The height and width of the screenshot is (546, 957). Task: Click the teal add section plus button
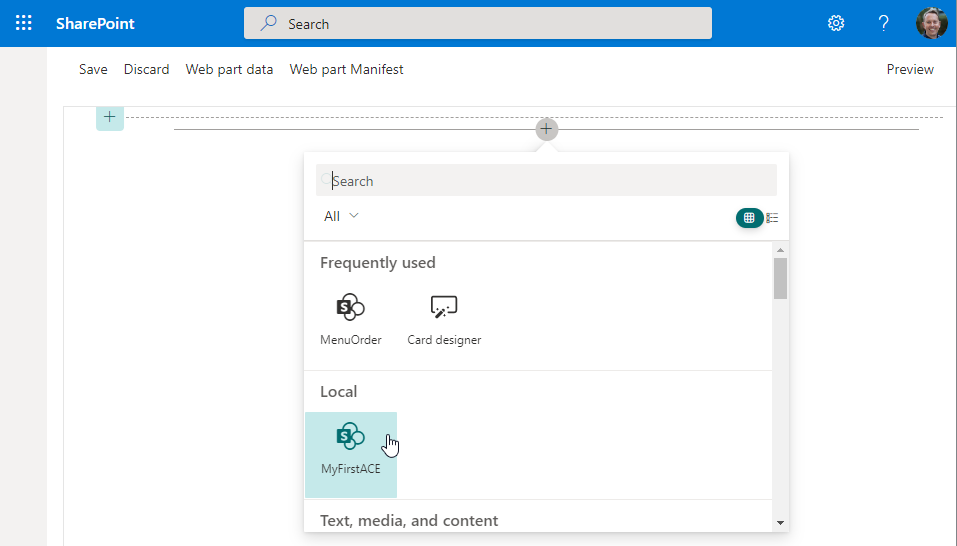[109, 118]
